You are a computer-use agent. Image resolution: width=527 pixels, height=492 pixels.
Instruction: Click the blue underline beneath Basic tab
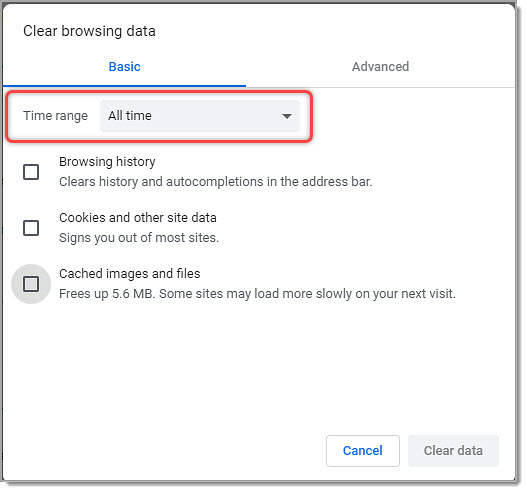tap(124, 86)
